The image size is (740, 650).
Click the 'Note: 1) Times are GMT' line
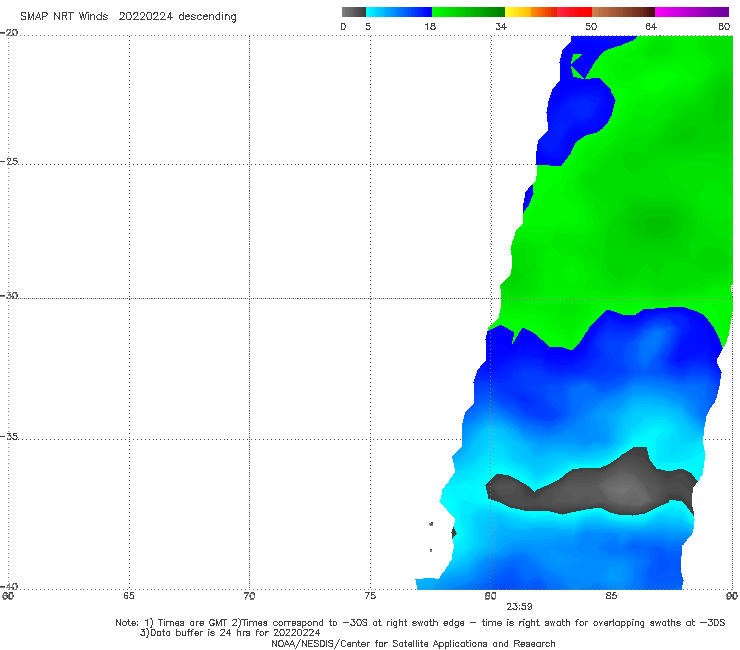pyautogui.click(x=420, y=623)
